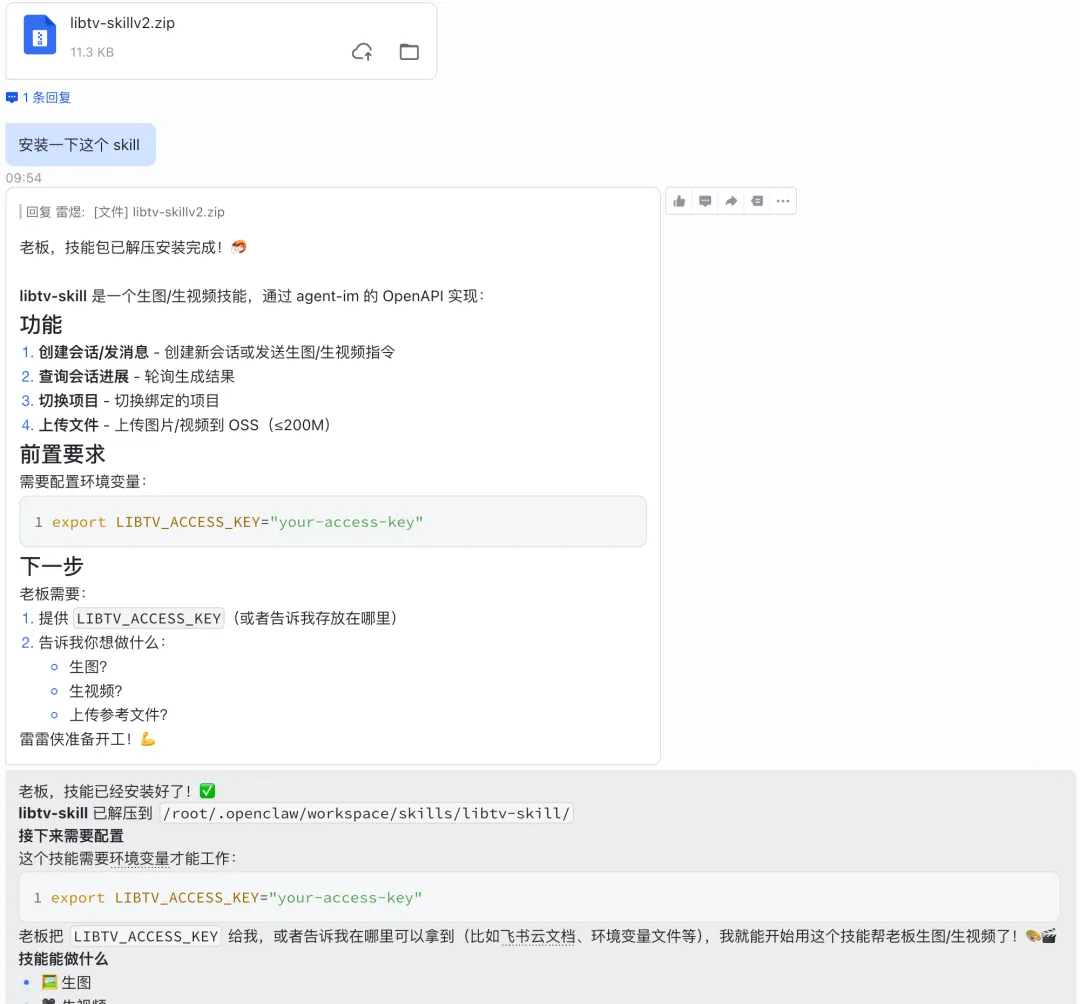The height and width of the screenshot is (1004, 1080).
Task: Click the "上传参考文件?" bullet item
Action: (x=118, y=715)
